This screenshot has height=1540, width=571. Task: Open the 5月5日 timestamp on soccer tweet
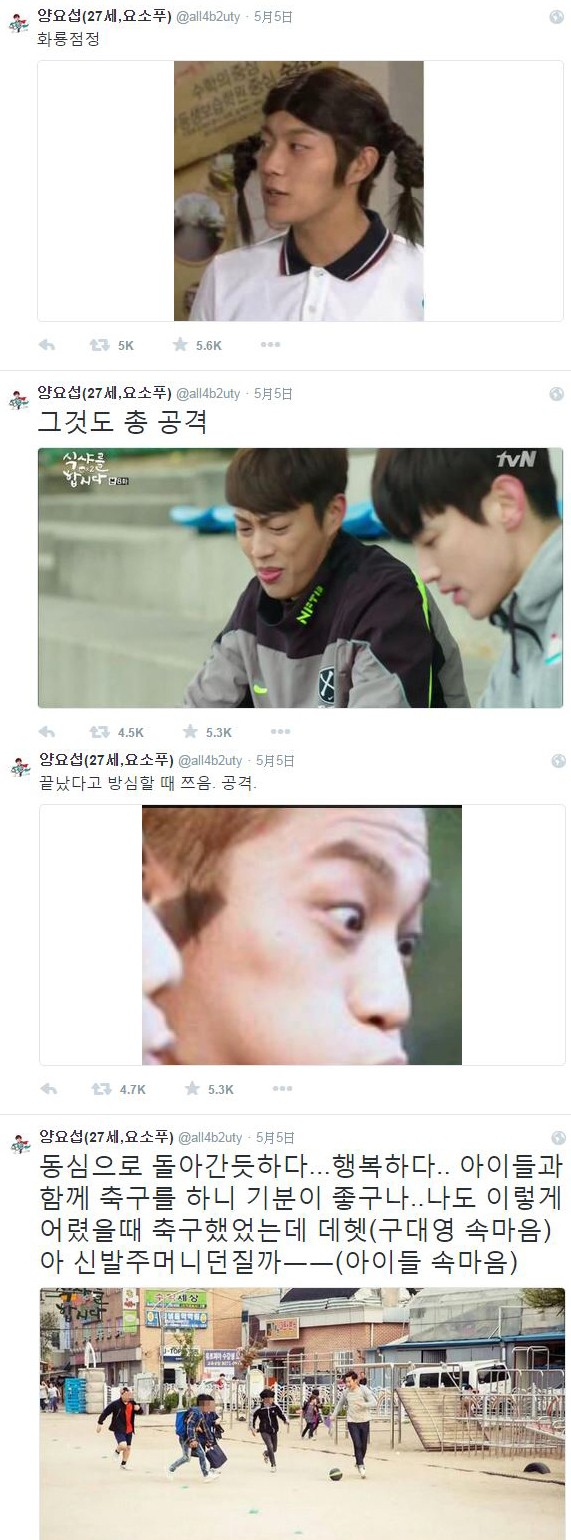click(275, 1138)
